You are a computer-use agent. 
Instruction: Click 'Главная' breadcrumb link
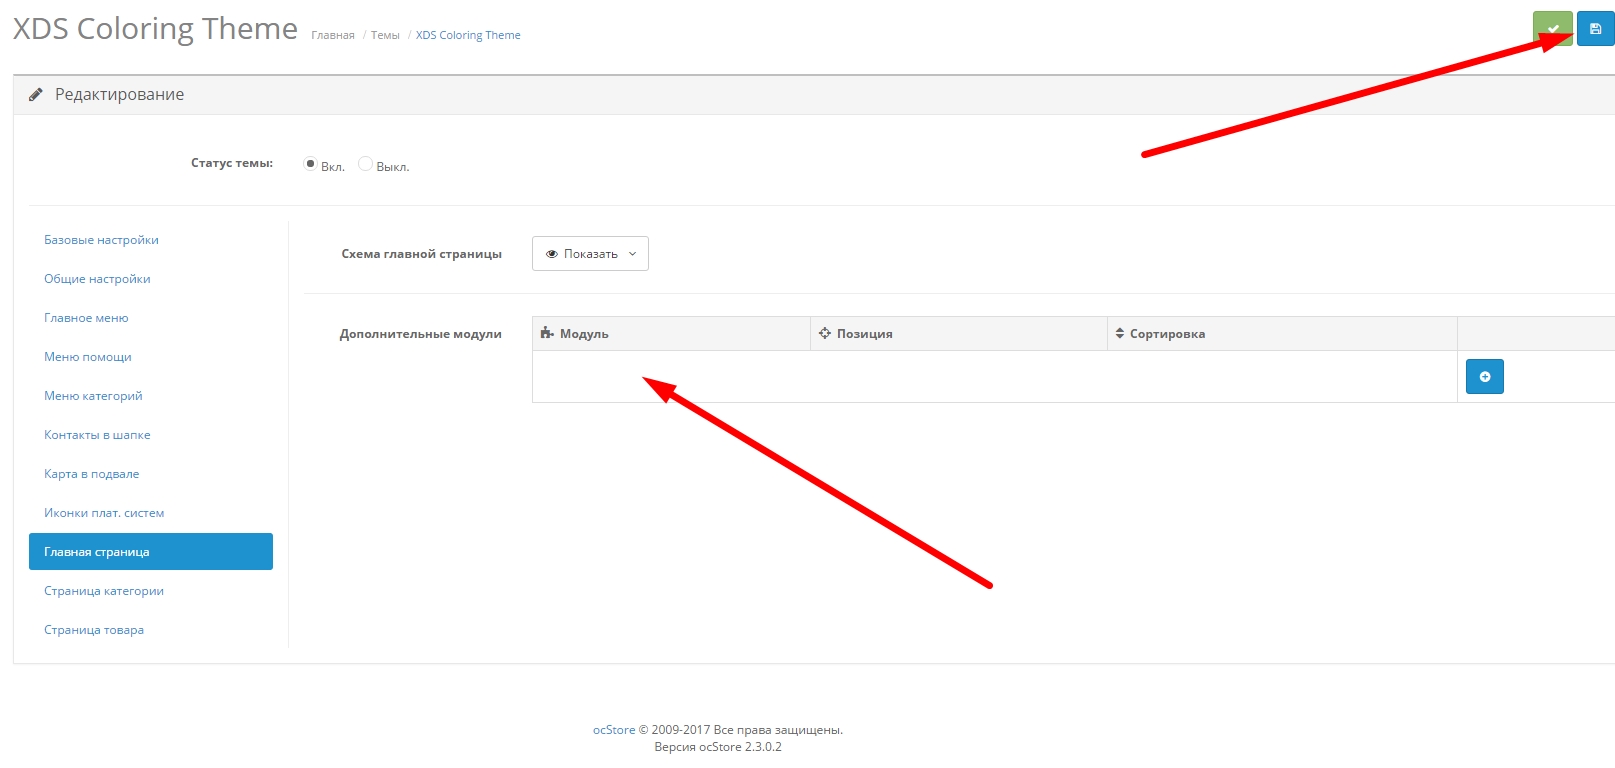click(333, 35)
